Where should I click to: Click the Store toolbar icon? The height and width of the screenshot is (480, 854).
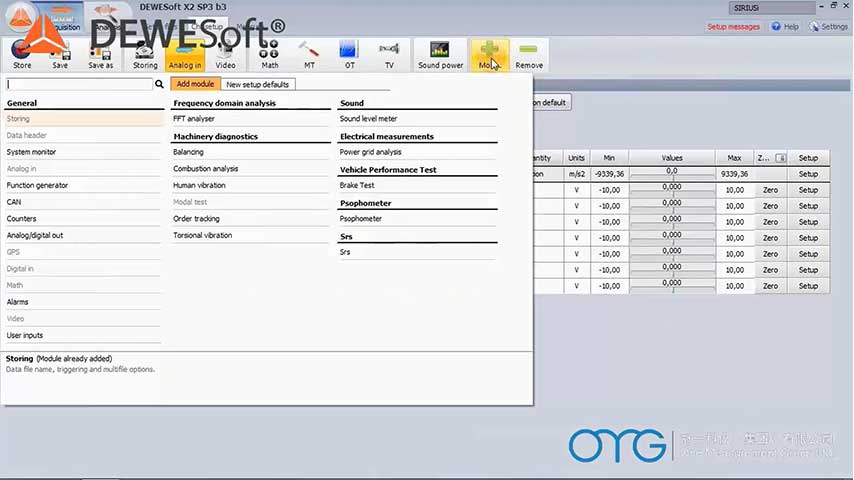click(x=22, y=54)
